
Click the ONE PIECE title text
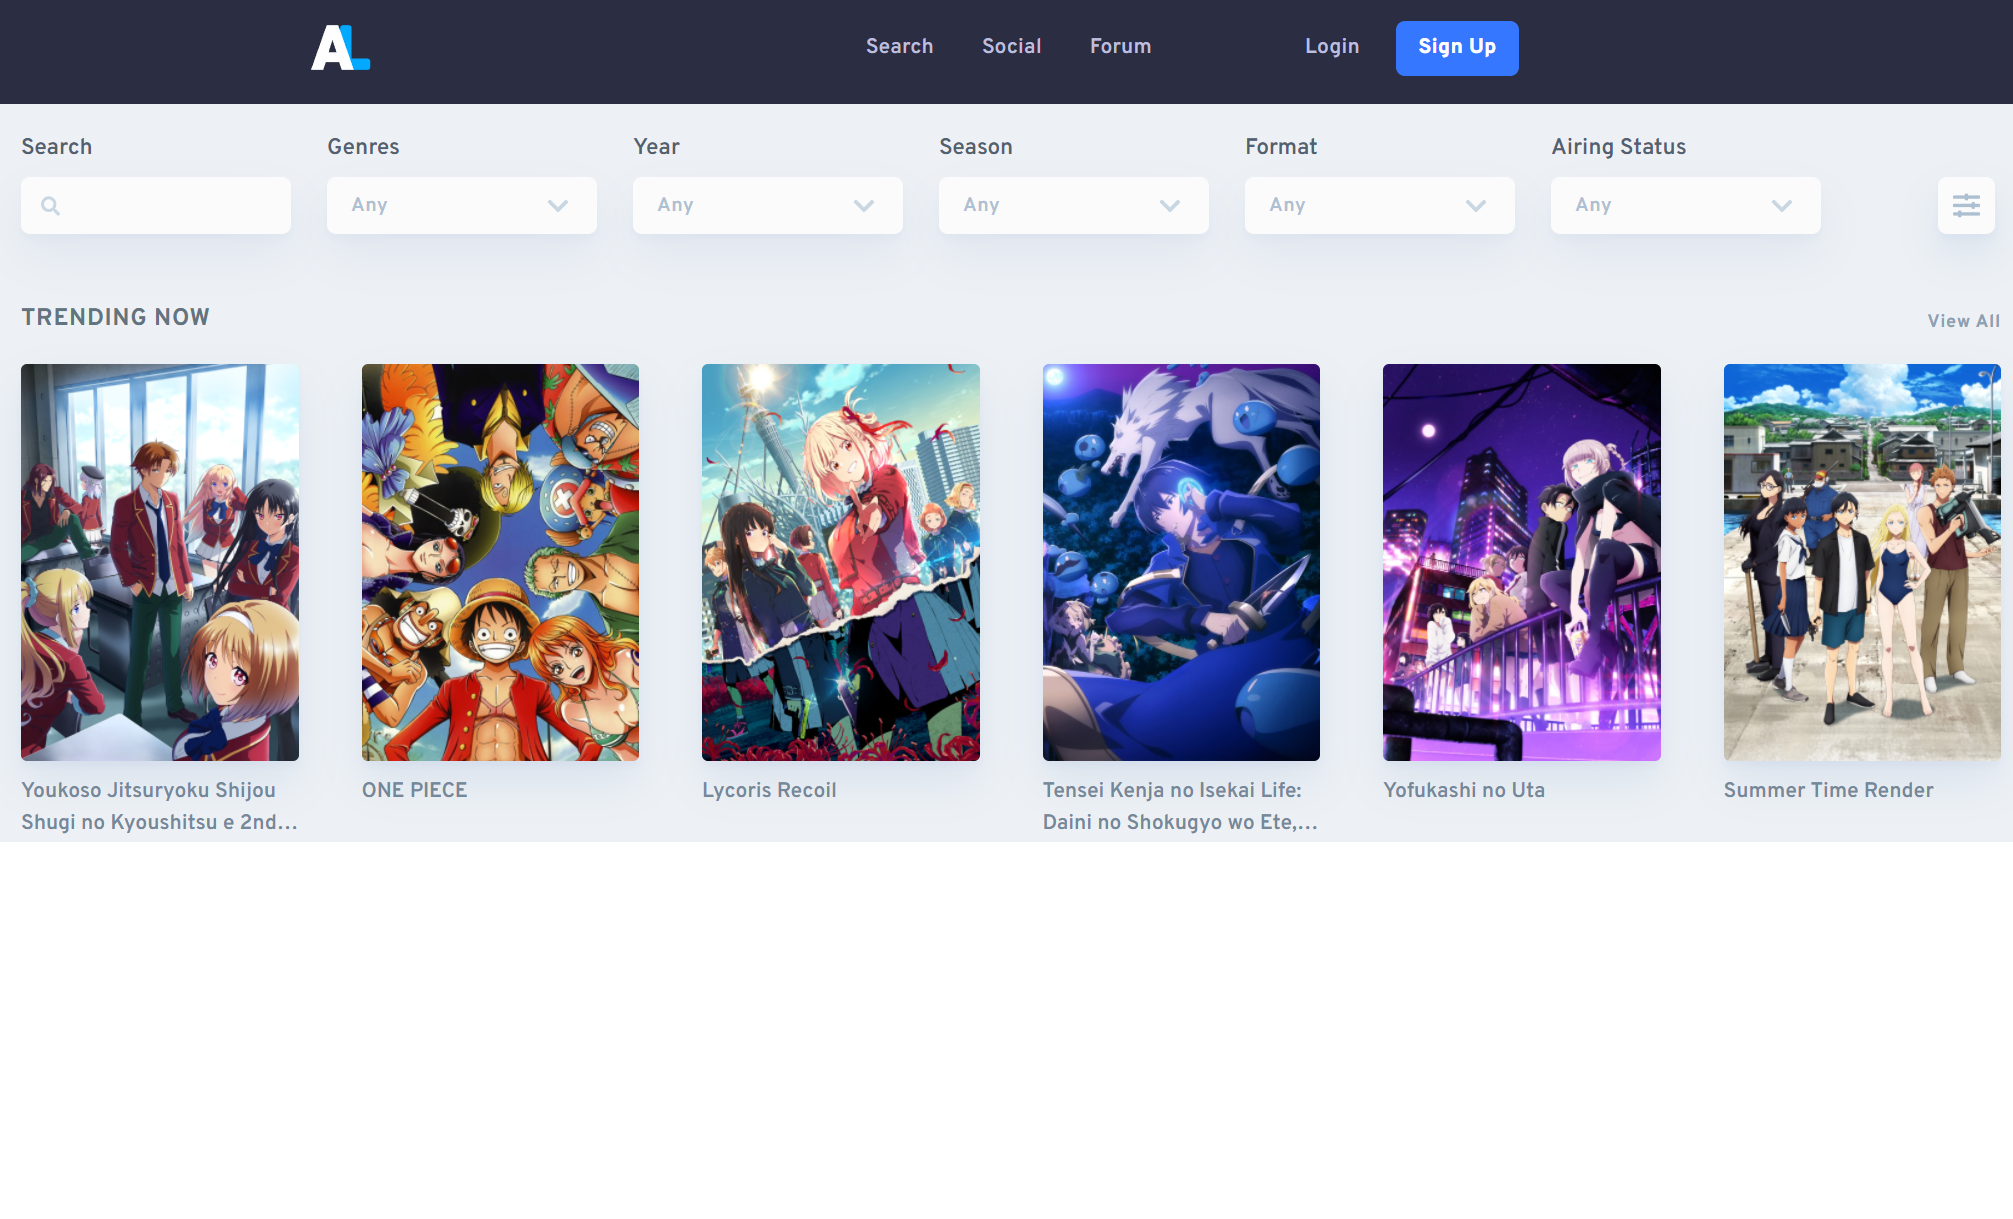point(415,790)
